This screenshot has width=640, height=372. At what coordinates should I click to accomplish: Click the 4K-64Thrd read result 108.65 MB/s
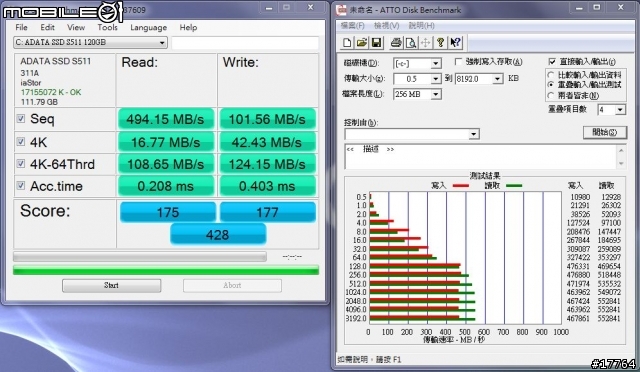pos(165,164)
